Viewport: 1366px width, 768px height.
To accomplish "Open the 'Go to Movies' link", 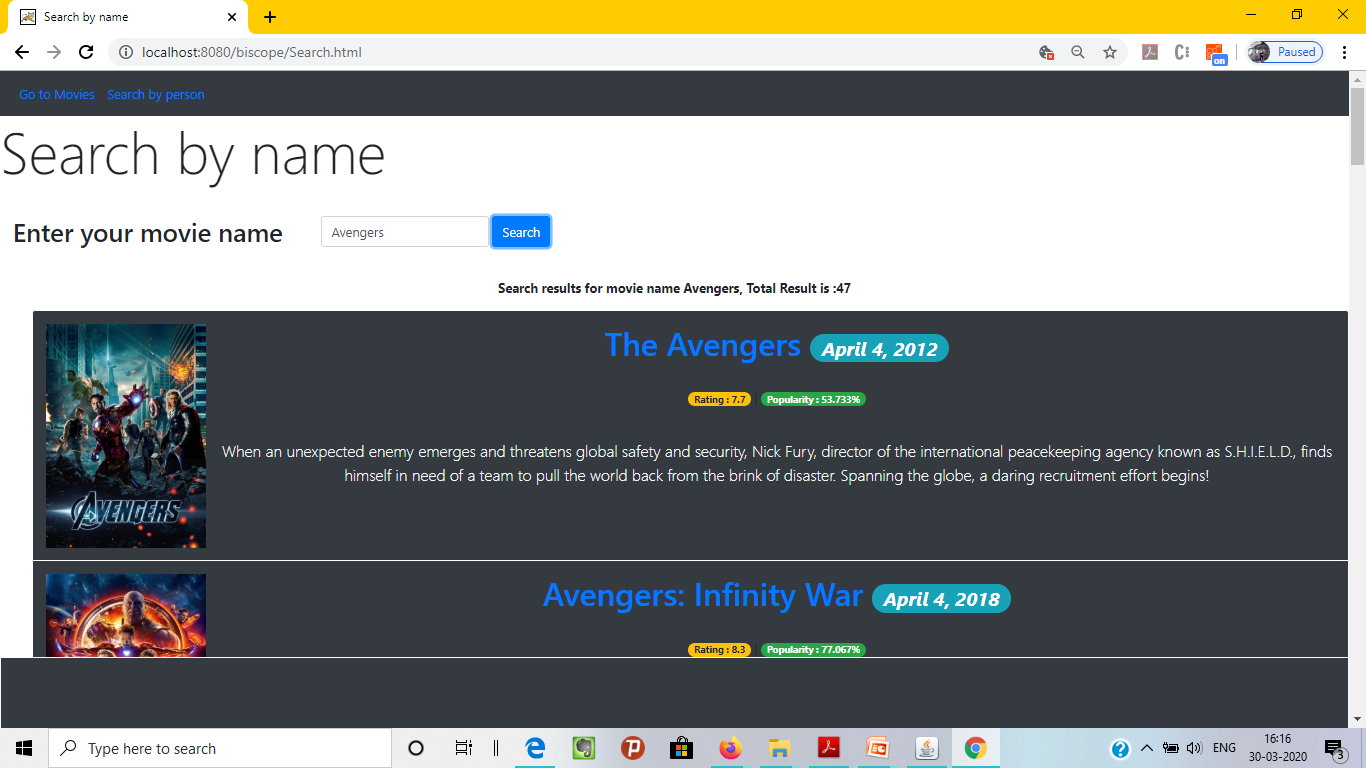I will point(57,95).
